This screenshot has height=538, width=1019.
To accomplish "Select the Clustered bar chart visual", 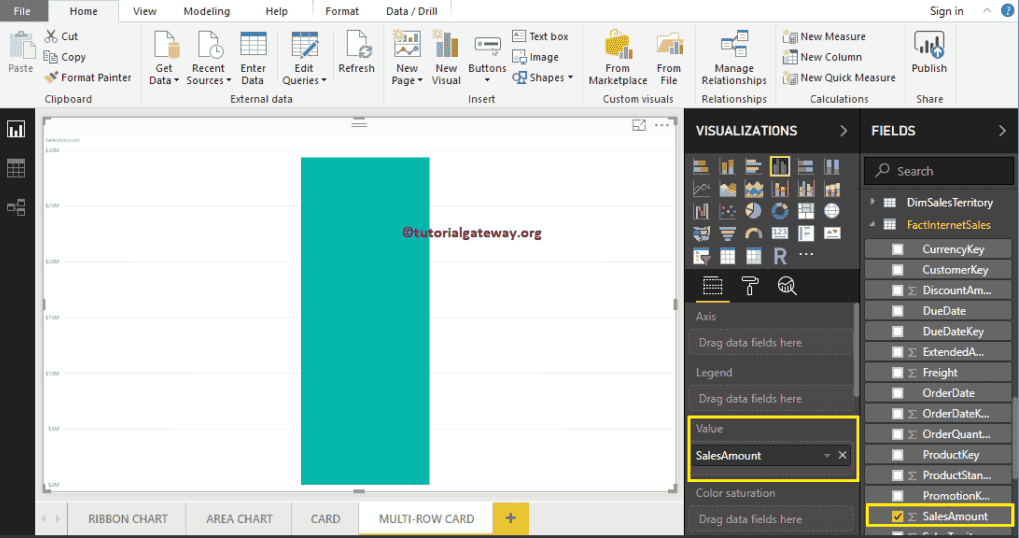I will (753, 167).
